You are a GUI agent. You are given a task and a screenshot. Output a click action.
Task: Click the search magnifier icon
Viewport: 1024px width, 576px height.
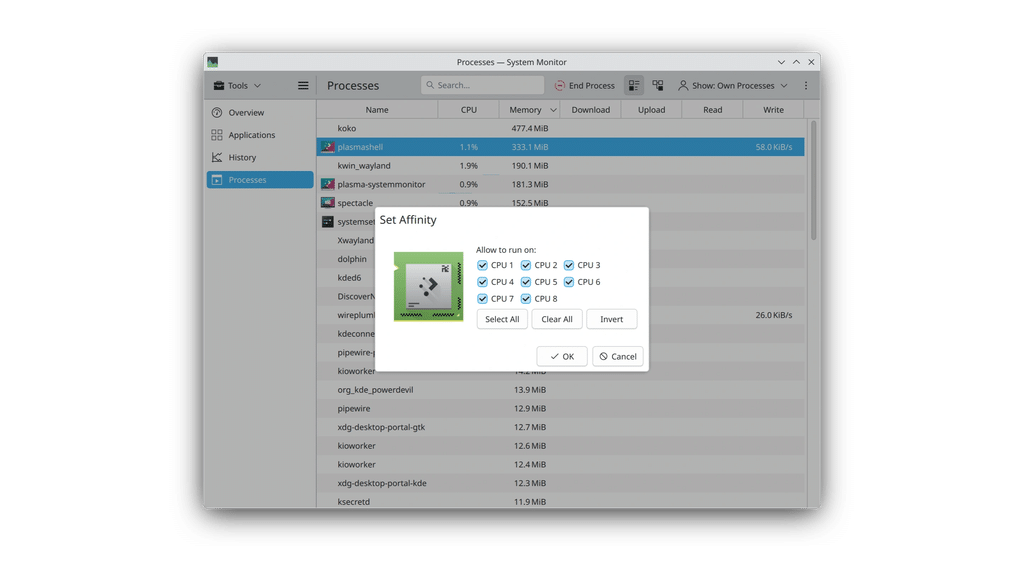coord(430,85)
